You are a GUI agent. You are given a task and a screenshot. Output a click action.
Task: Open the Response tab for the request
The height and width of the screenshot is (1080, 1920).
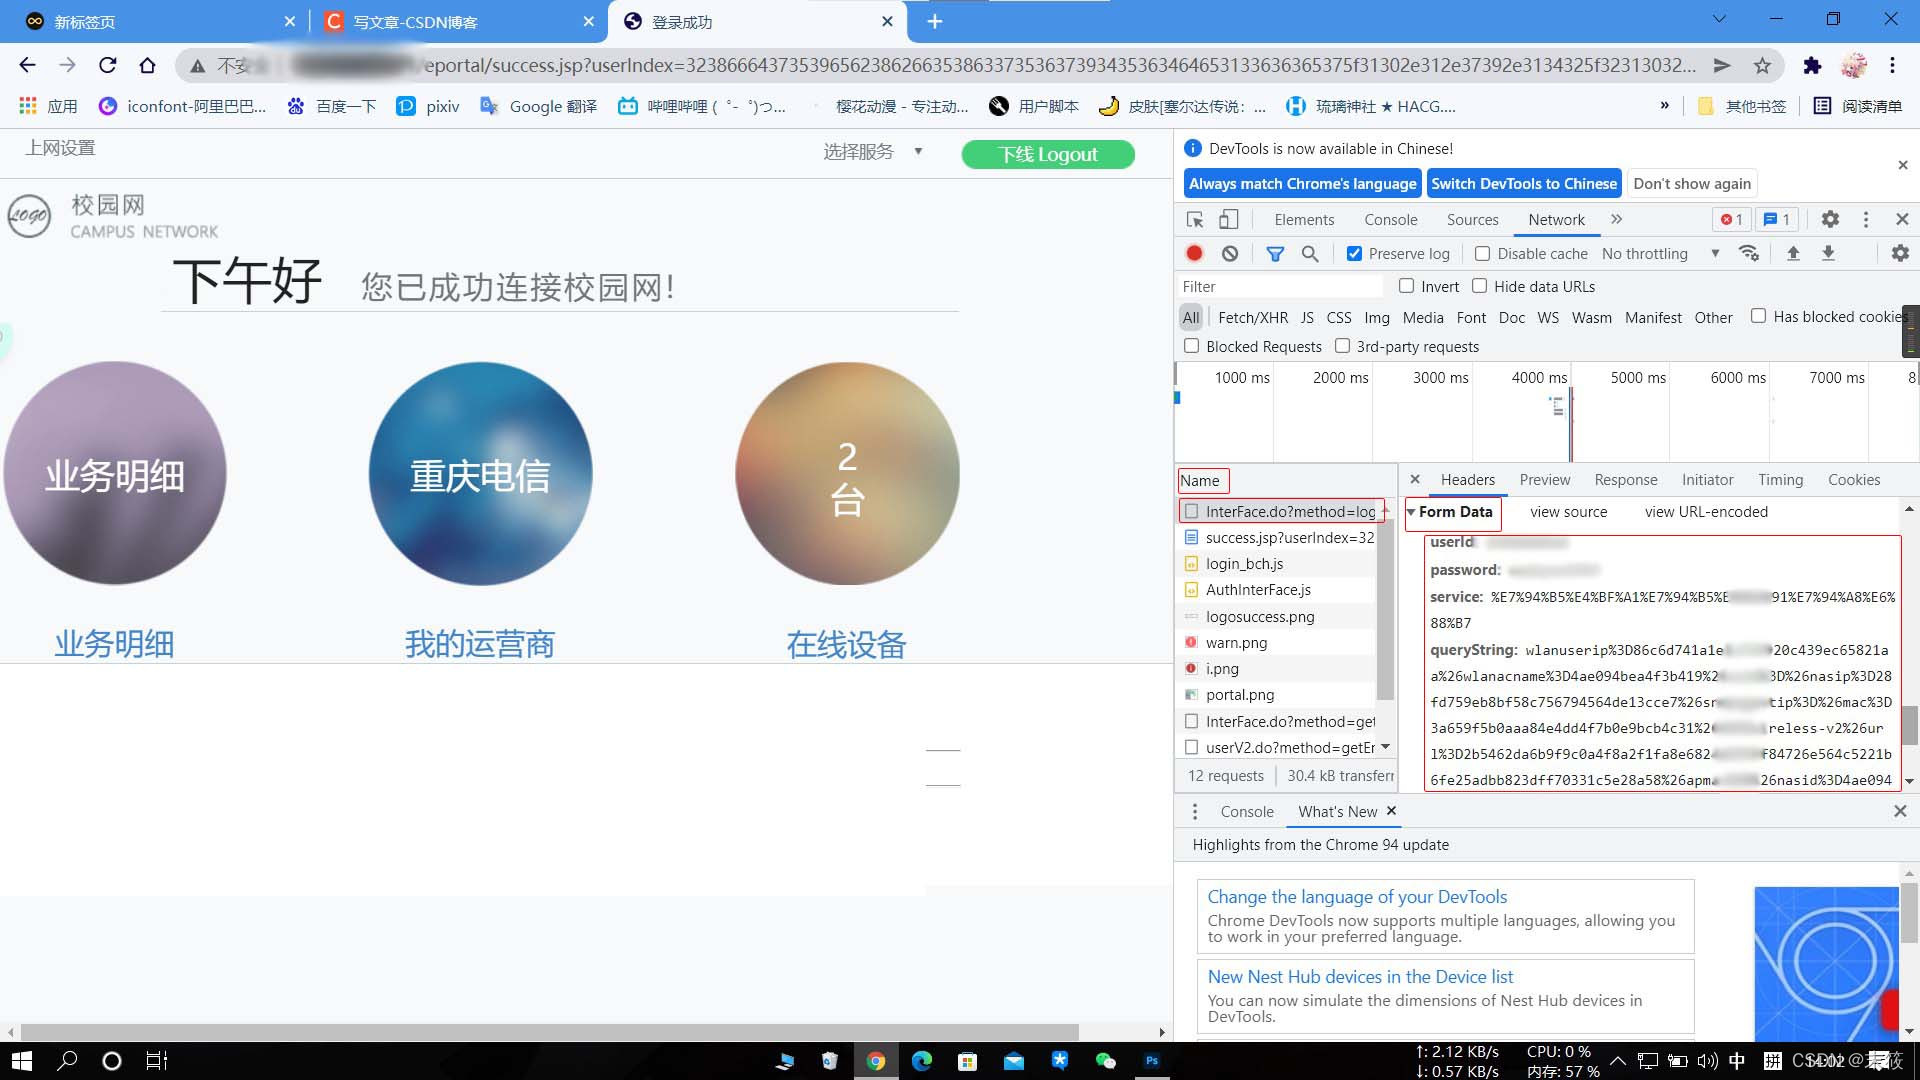point(1625,480)
